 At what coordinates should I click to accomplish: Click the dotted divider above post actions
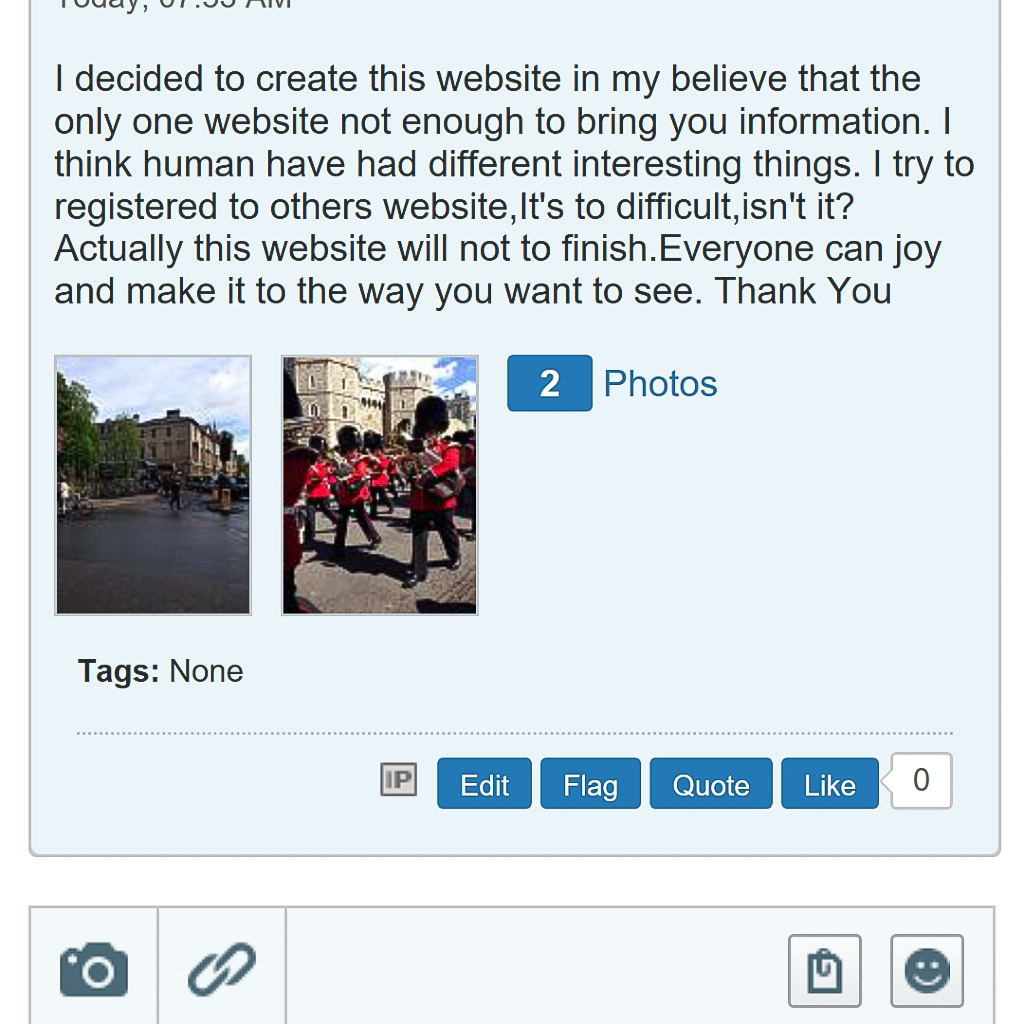[x=514, y=733]
